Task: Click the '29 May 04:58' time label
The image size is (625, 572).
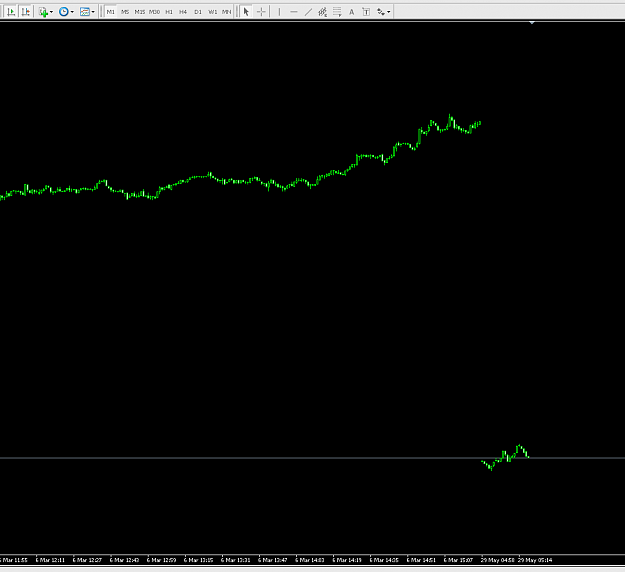Action: coord(497,560)
